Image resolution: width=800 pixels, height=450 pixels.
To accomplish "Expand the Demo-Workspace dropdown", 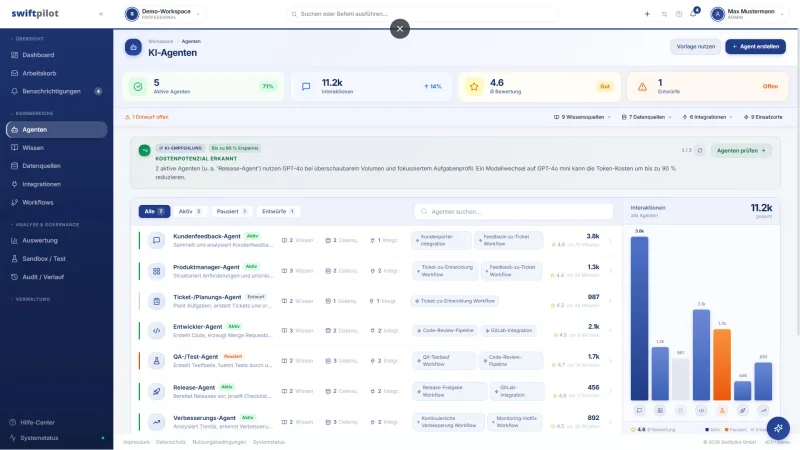I will (x=164, y=14).
